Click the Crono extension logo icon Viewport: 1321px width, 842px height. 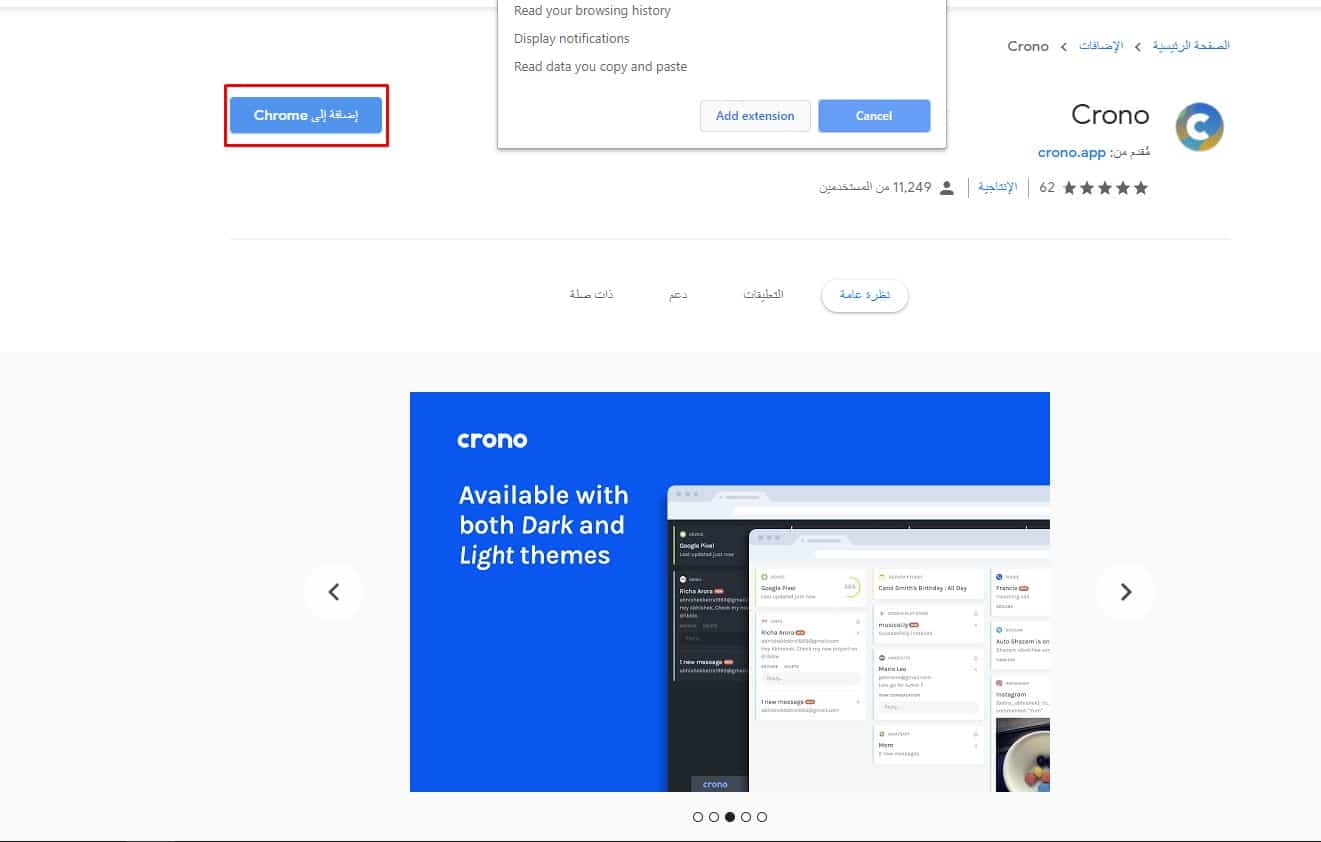[1199, 127]
